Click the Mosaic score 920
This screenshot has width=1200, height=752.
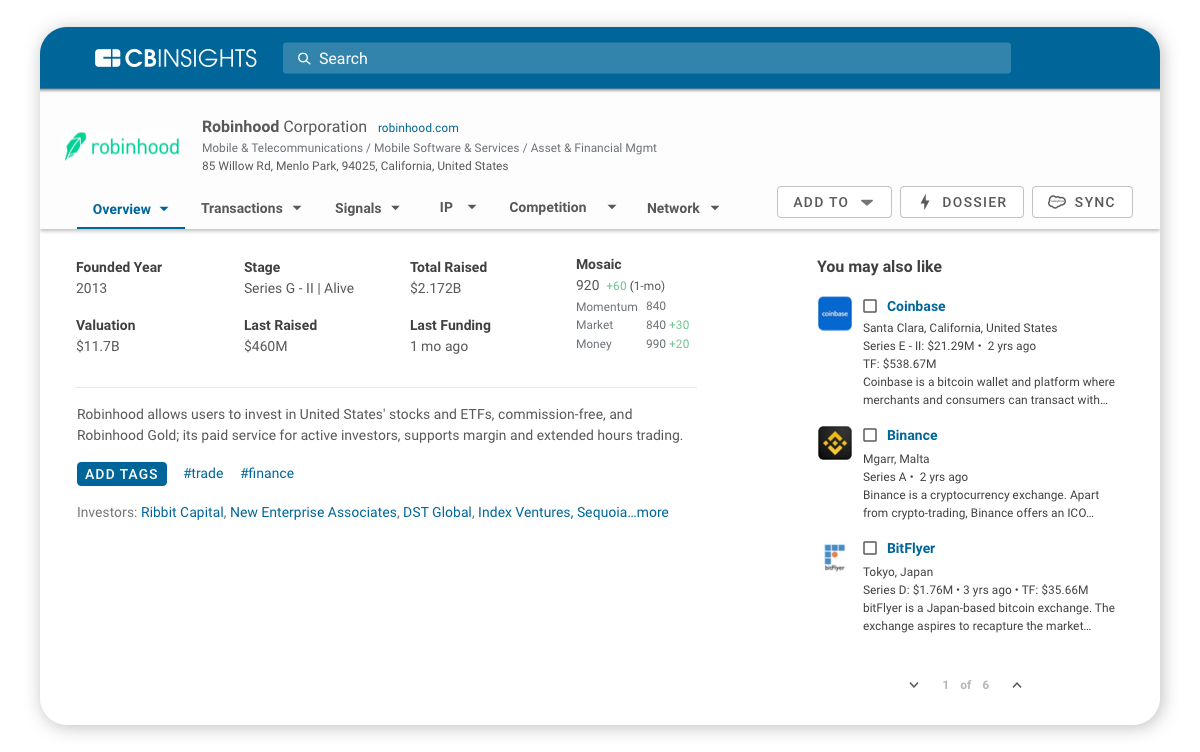[x=588, y=285]
